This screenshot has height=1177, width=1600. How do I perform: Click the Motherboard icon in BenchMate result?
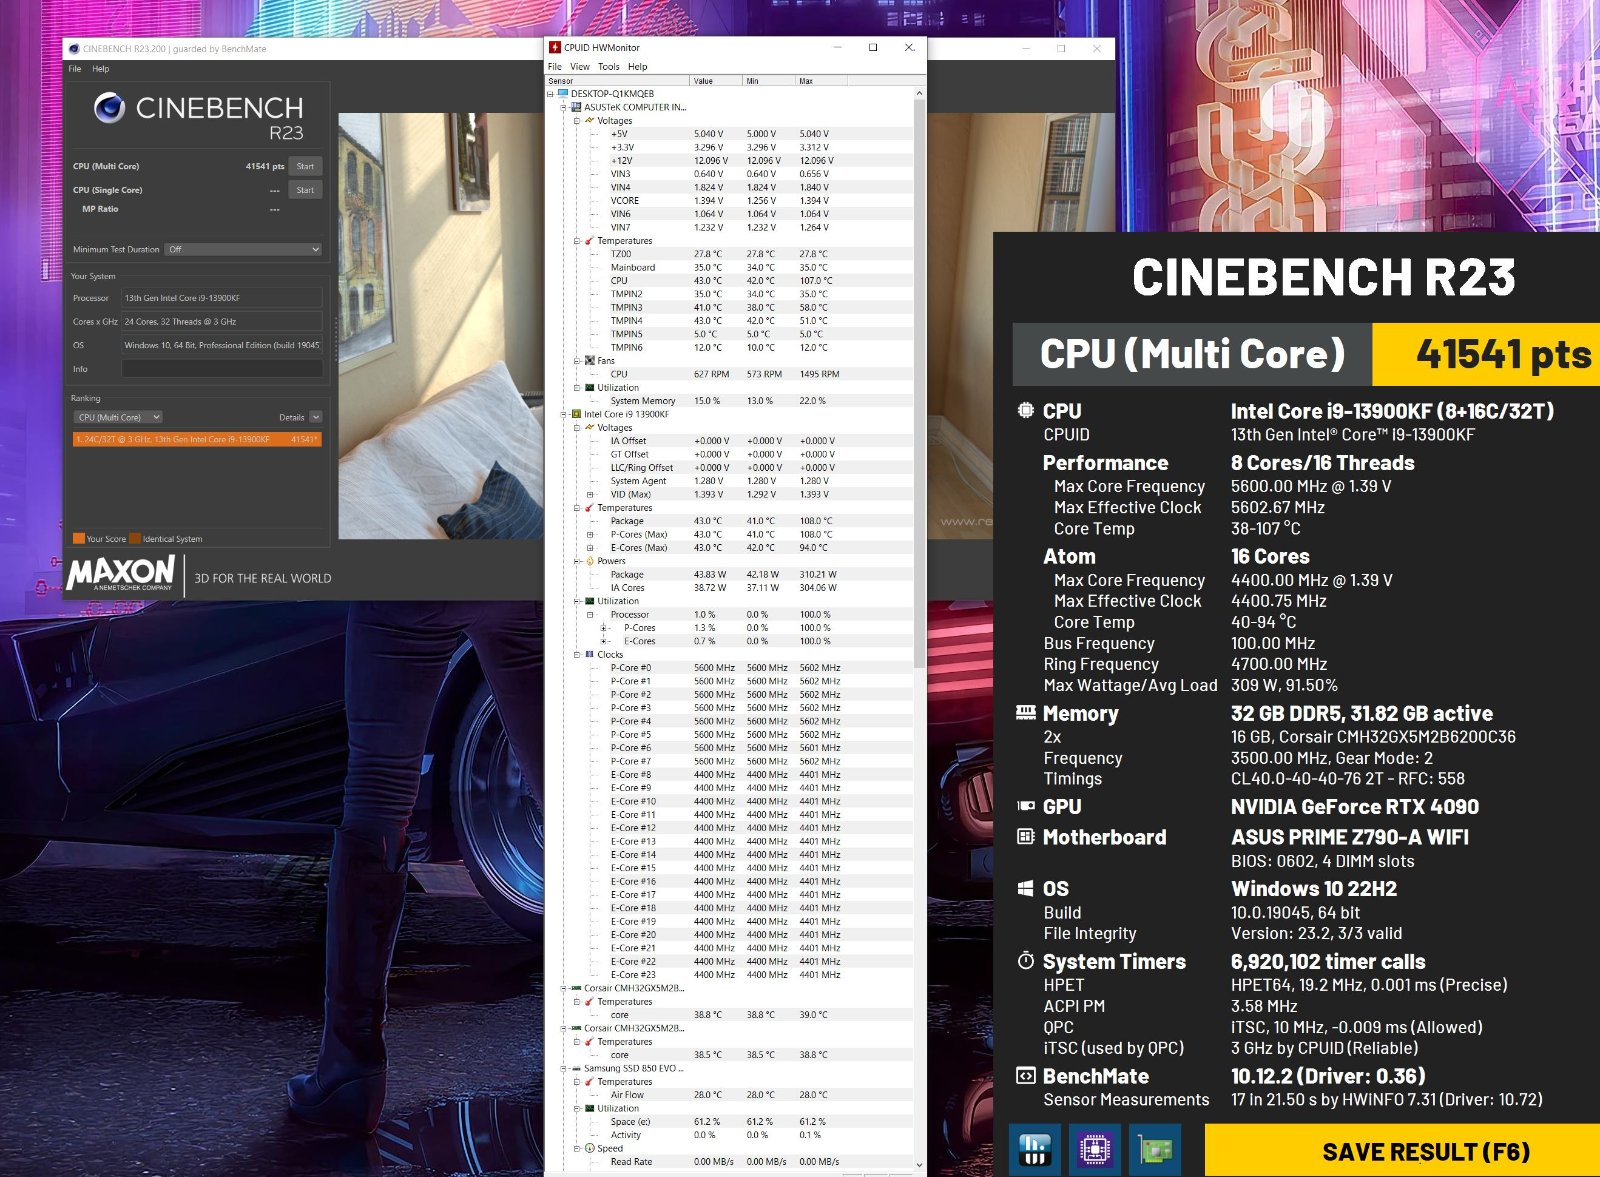(1025, 837)
